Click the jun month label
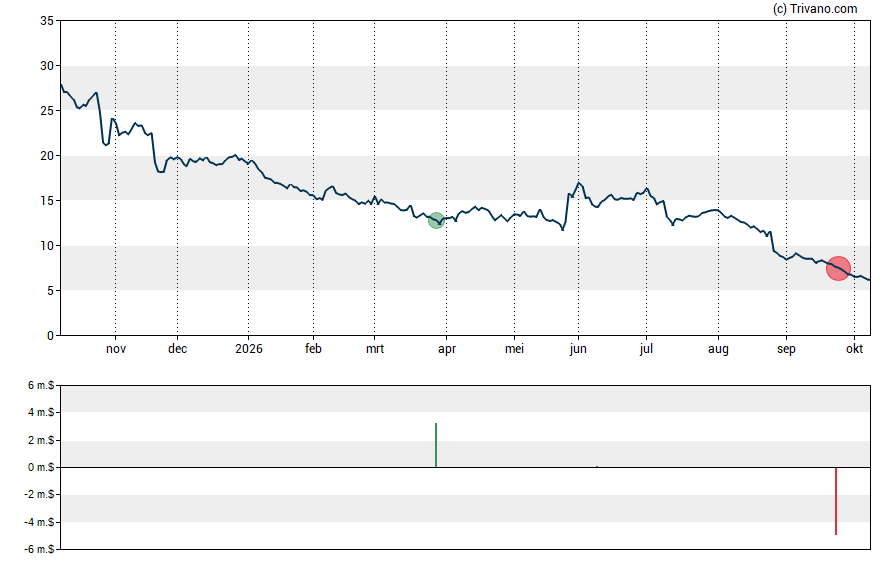Image resolution: width=888 pixels, height=565 pixels. pyautogui.click(x=578, y=349)
